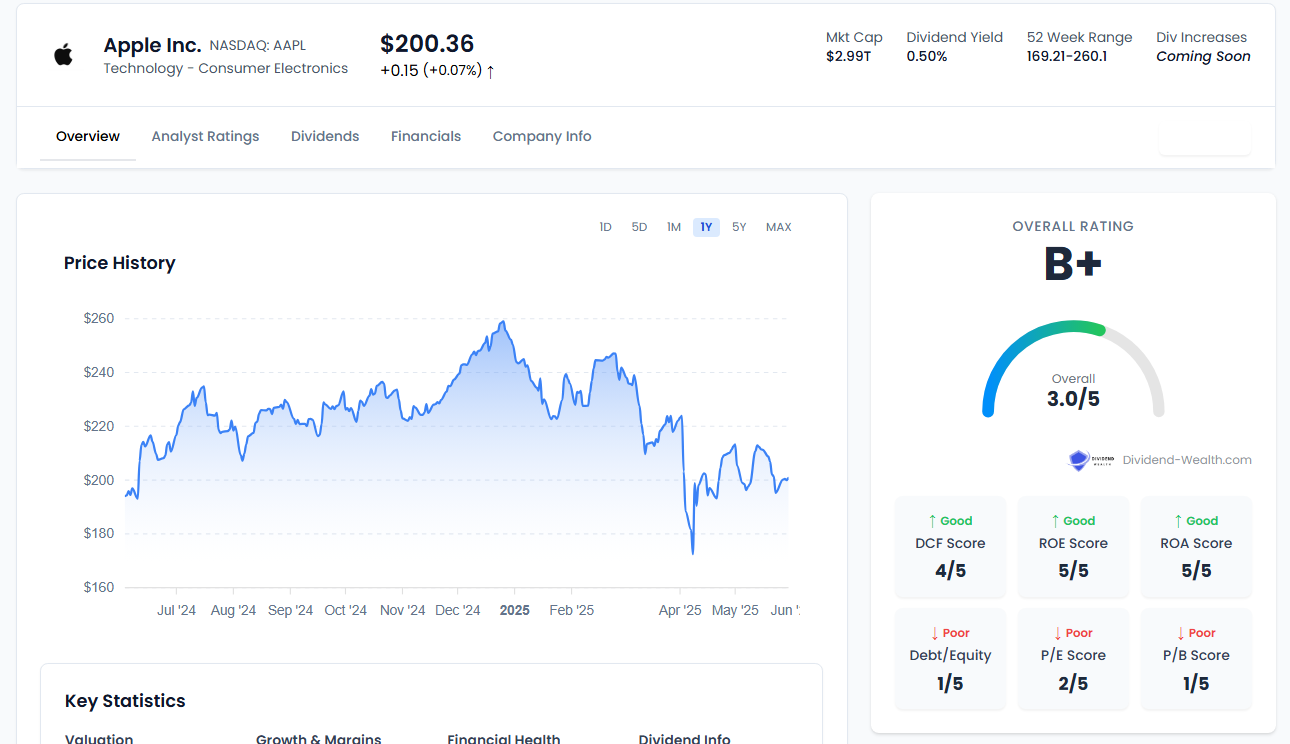1290x744 pixels.
Task: Select the MAX time range
Action: 778,227
